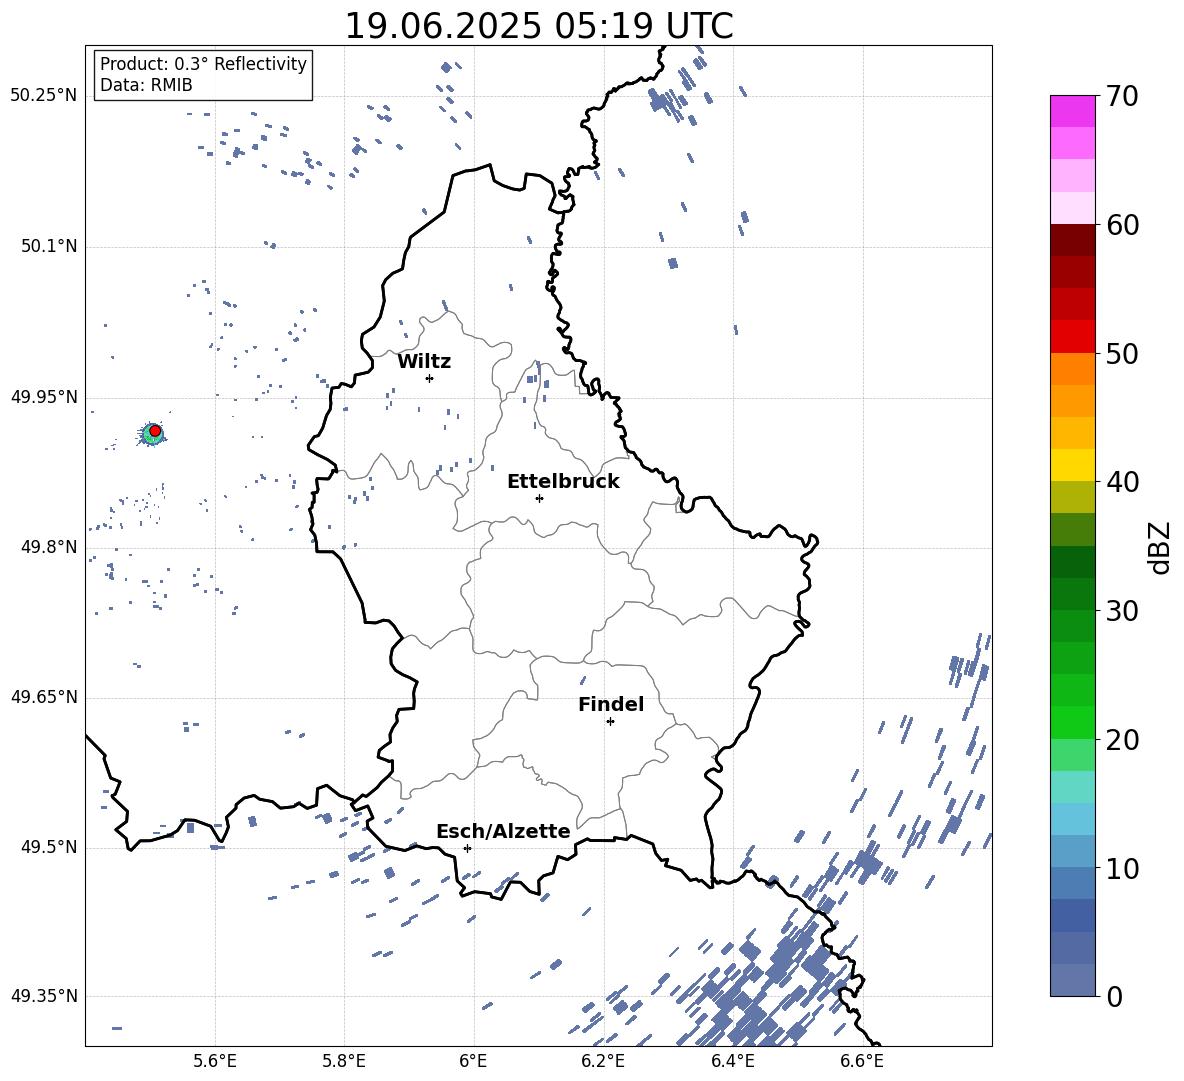Click the 6°E longitude label

pyautogui.click(x=473, y=1061)
